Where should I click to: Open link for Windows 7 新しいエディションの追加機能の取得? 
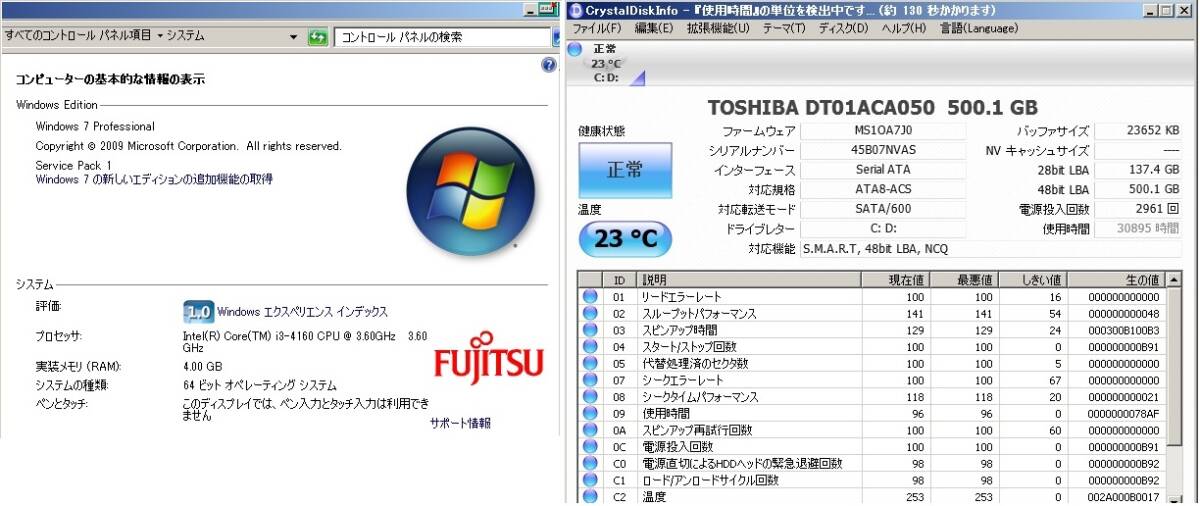click(x=154, y=180)
